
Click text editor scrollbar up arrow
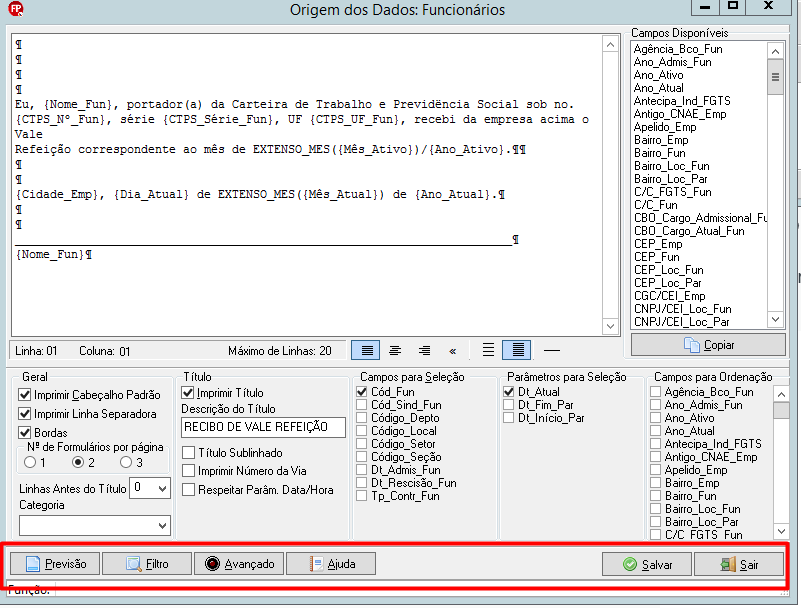click(610, 45)
